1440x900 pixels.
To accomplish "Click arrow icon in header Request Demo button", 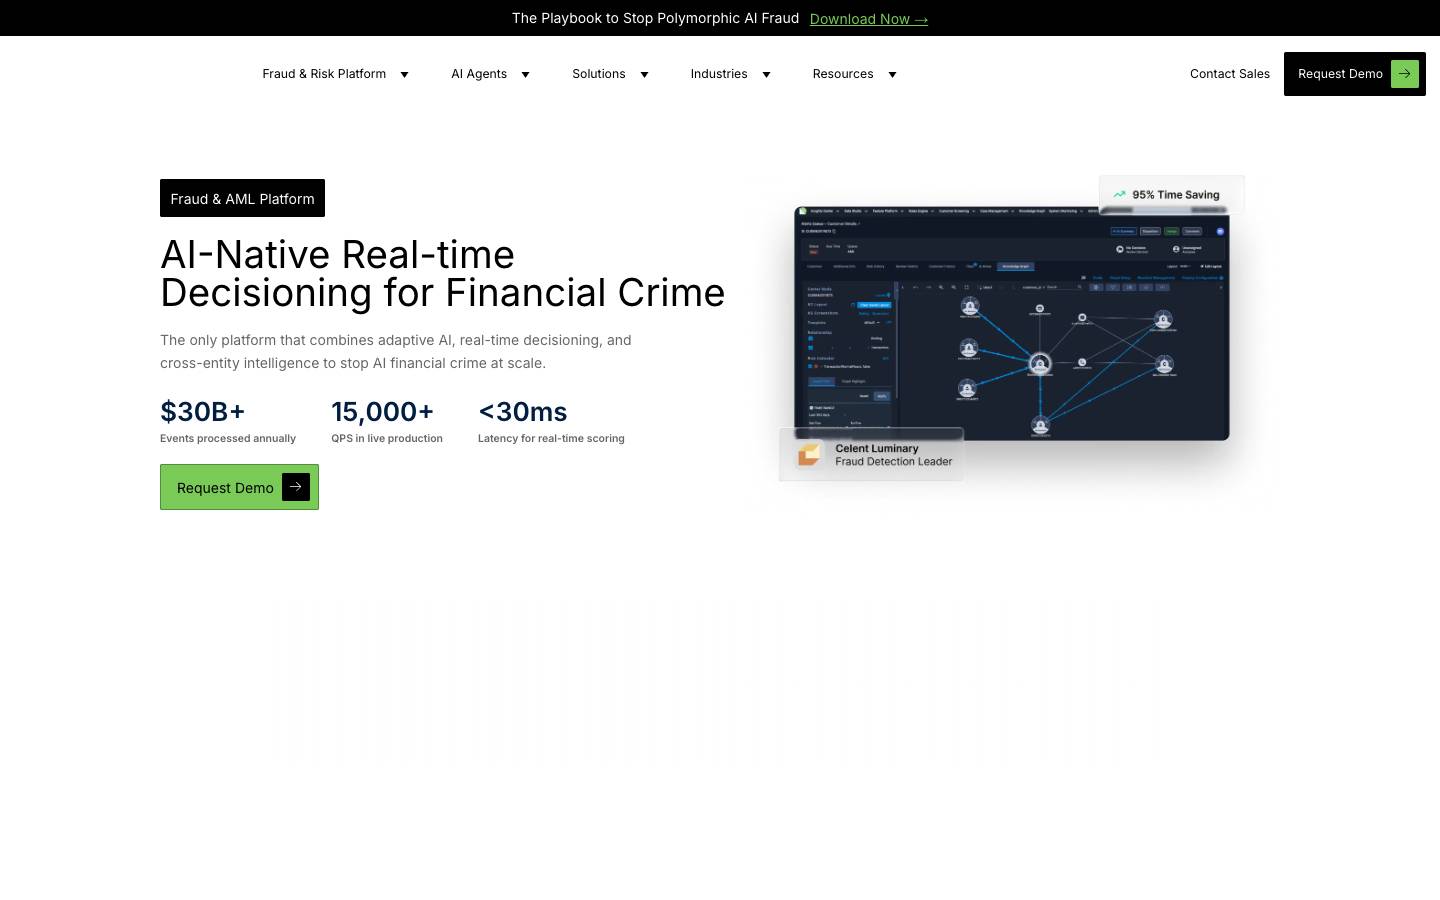I will [x=1405, y=73].
